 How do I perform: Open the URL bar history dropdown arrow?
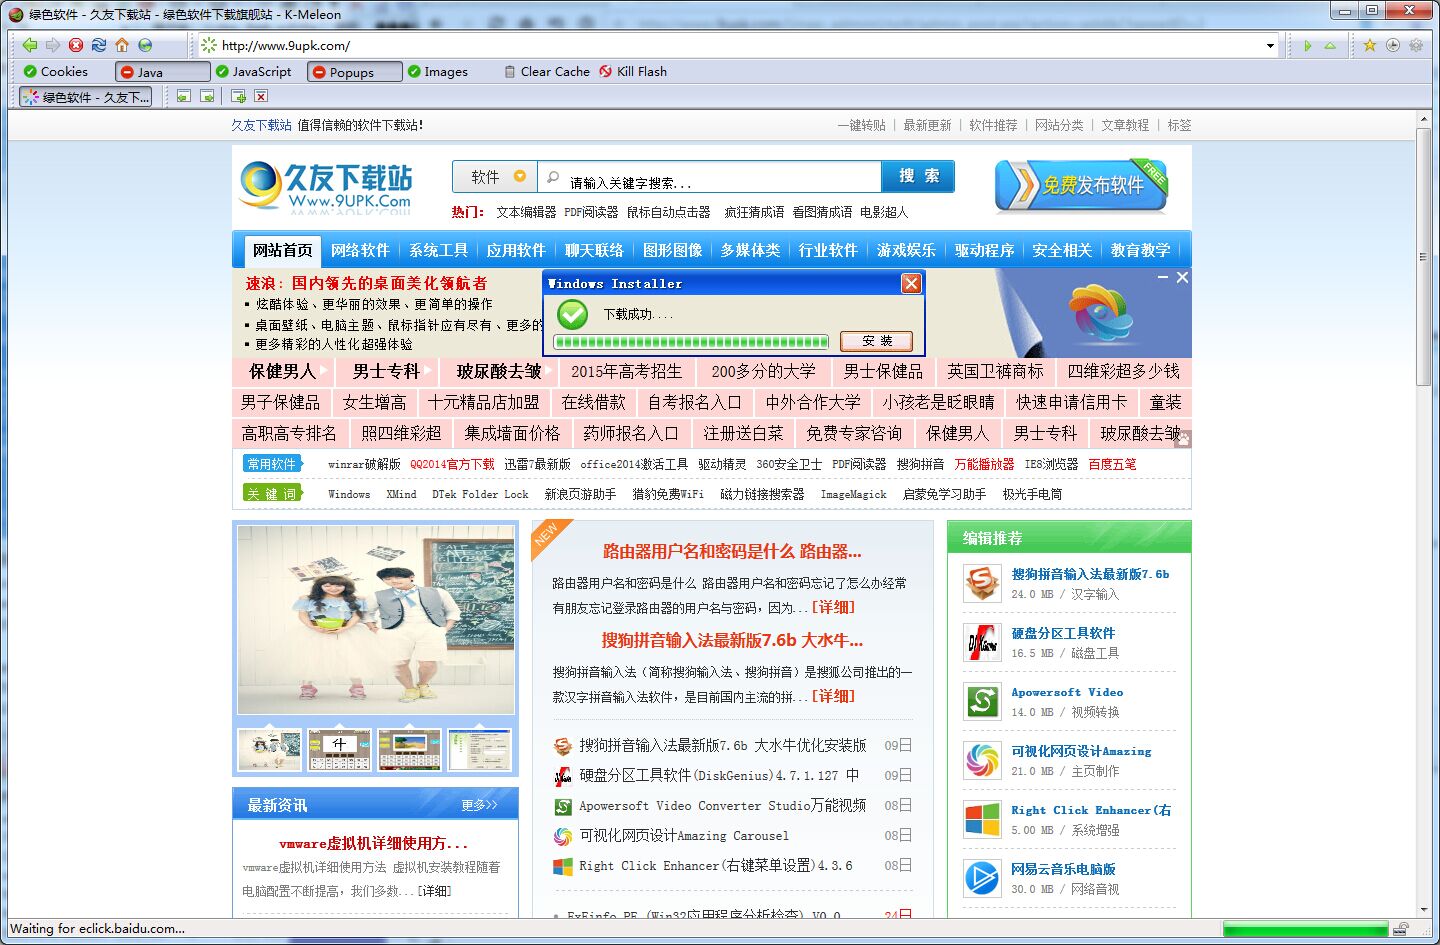[1270, 45]
